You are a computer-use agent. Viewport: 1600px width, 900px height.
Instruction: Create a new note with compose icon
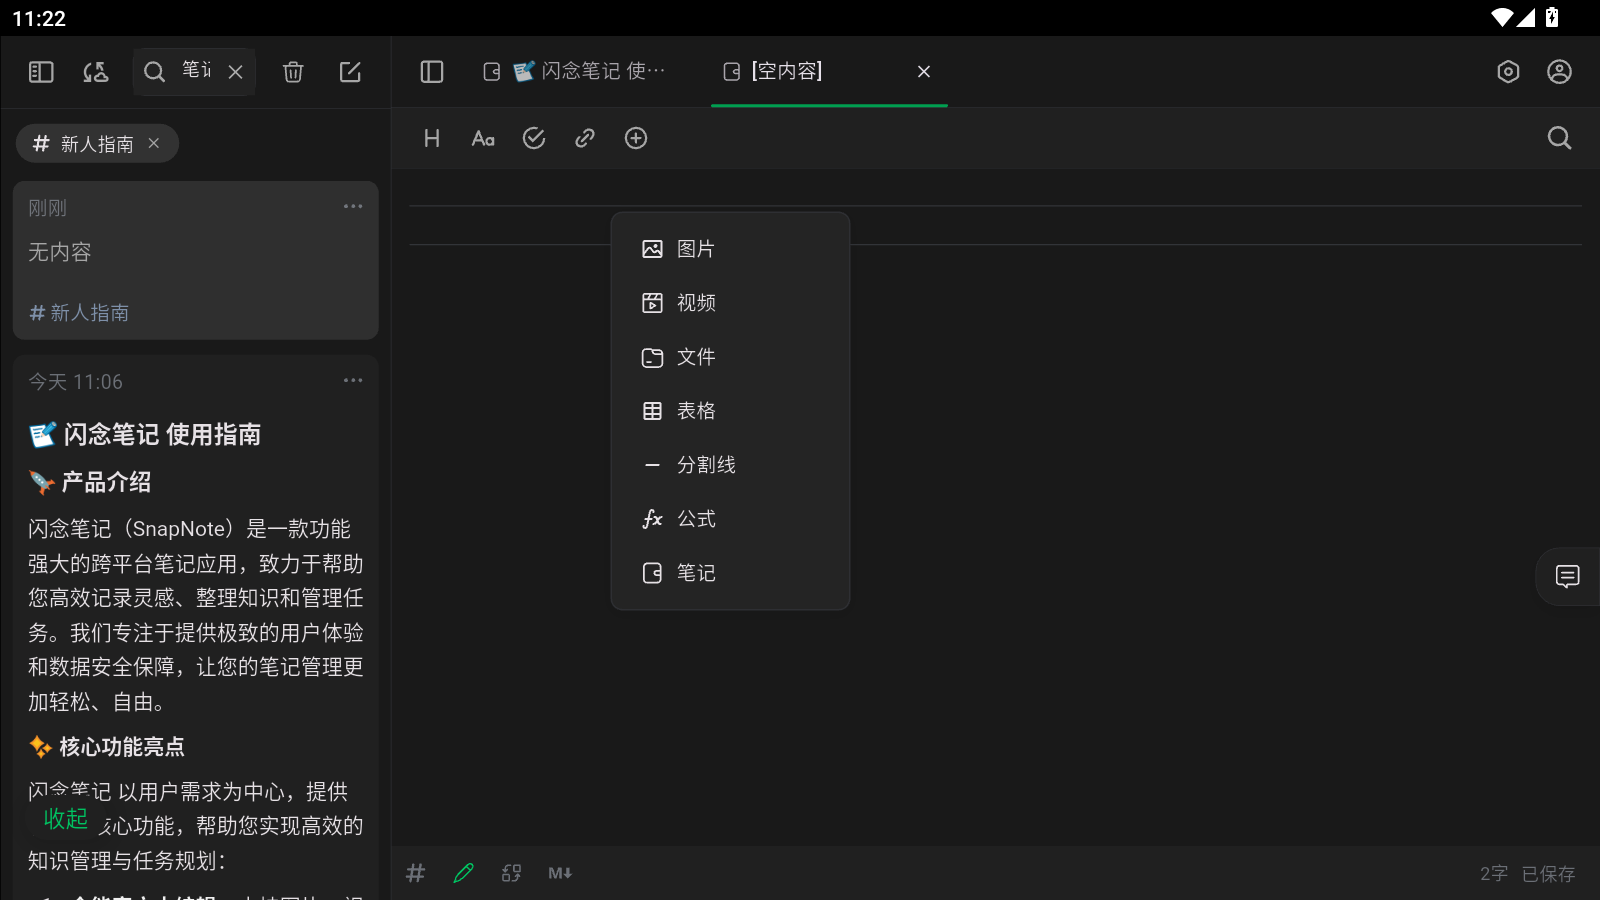[x=350, y=71]
